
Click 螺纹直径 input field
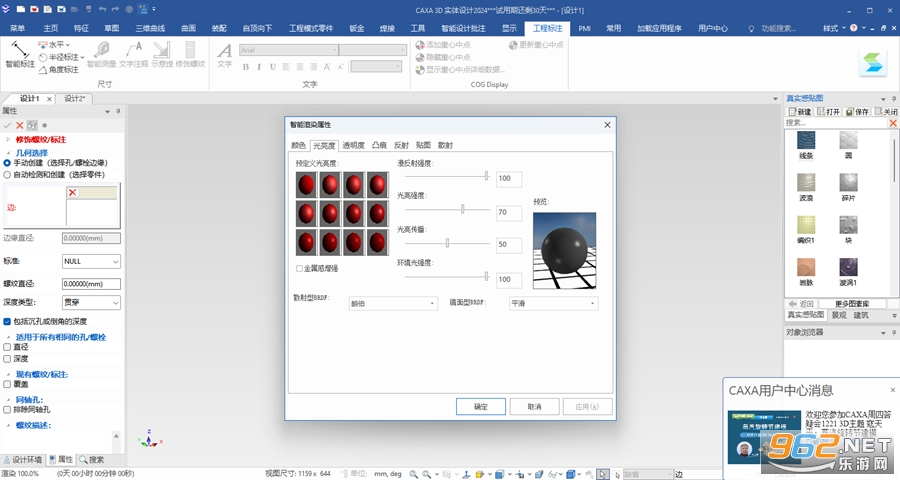click(91, 284)
